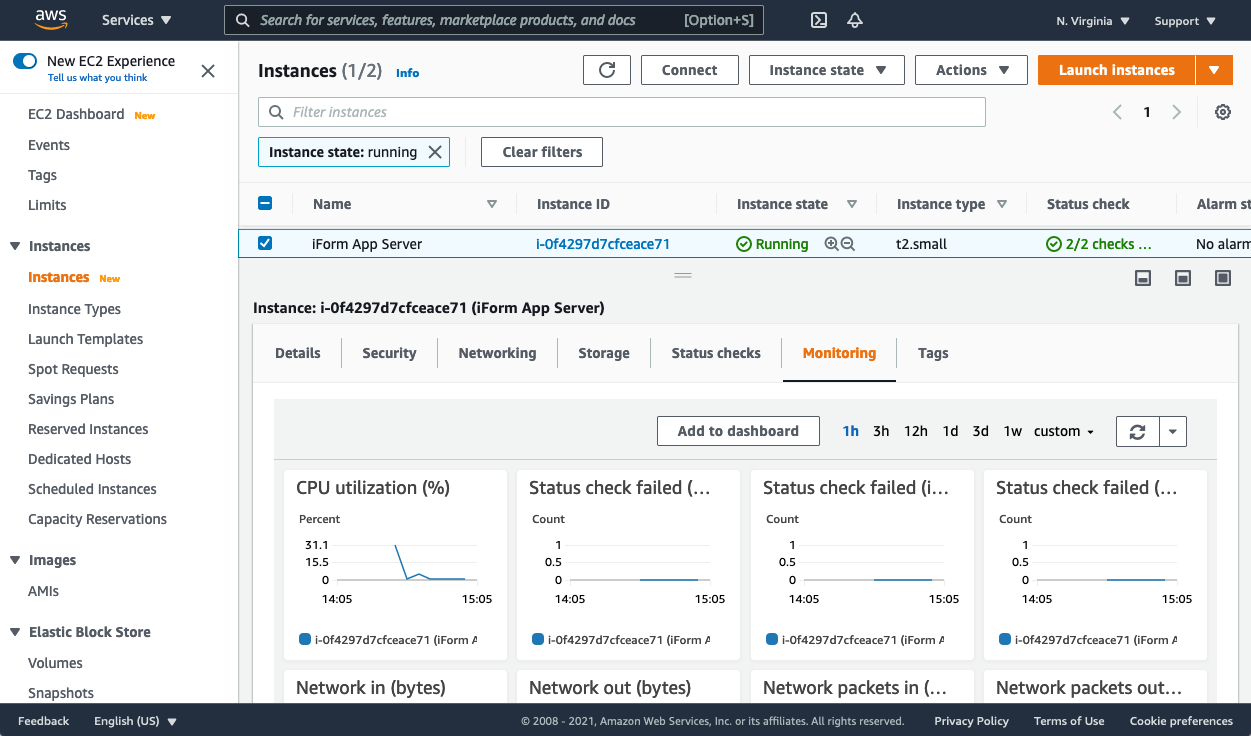Click the Feedback footer link
The width and height of the screenshot is (1251, 736).
point(44,721)
